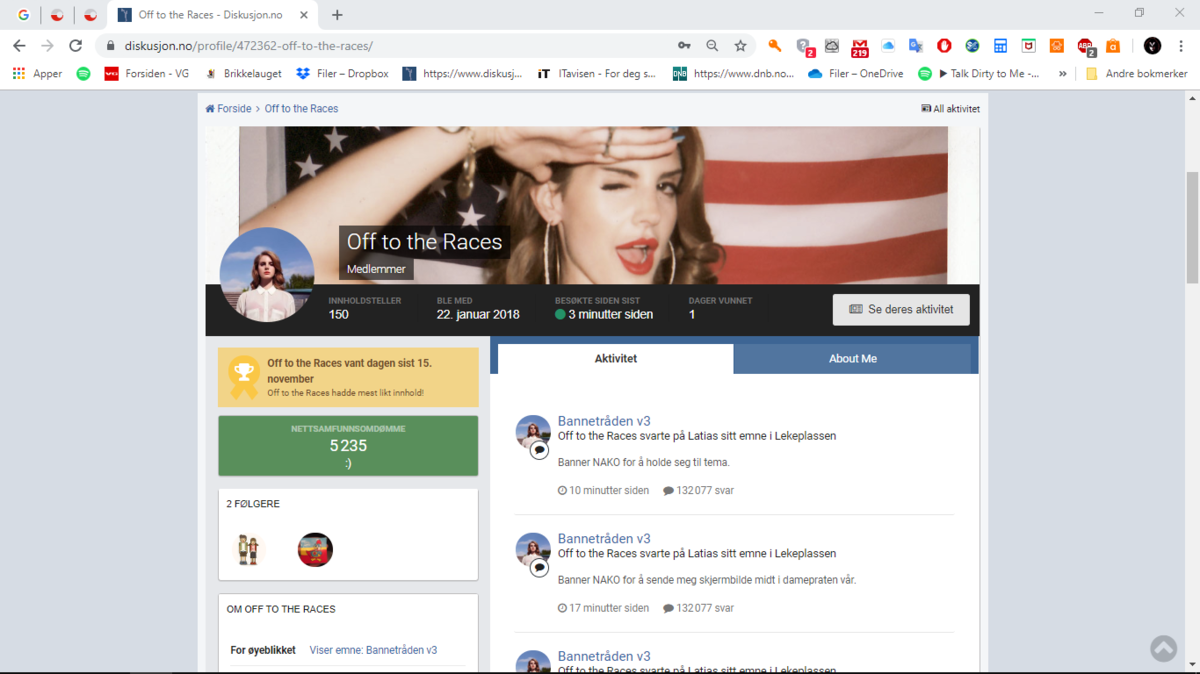The height and width of the screenshot is (674, 1200).
Task: Switch to the Aktivitet tab
Action: pos(616,358)
